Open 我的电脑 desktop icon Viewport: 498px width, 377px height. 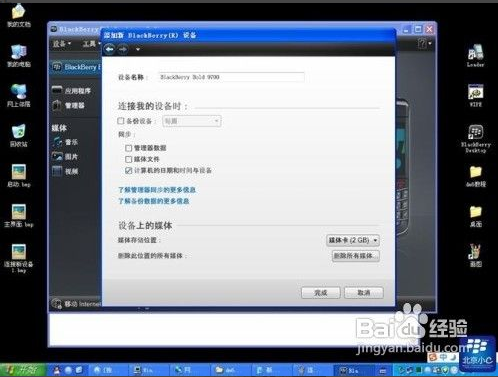click(x=19, y=55)
